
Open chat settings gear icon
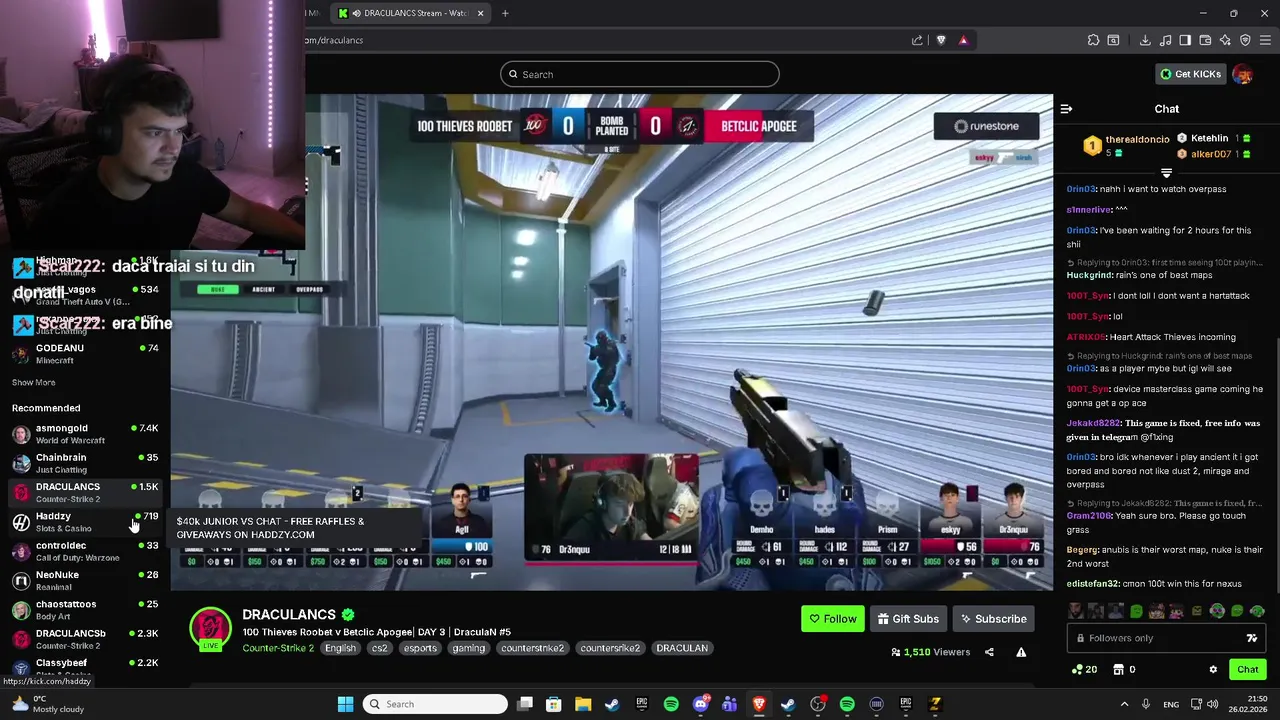click(x=1213, y=669)
